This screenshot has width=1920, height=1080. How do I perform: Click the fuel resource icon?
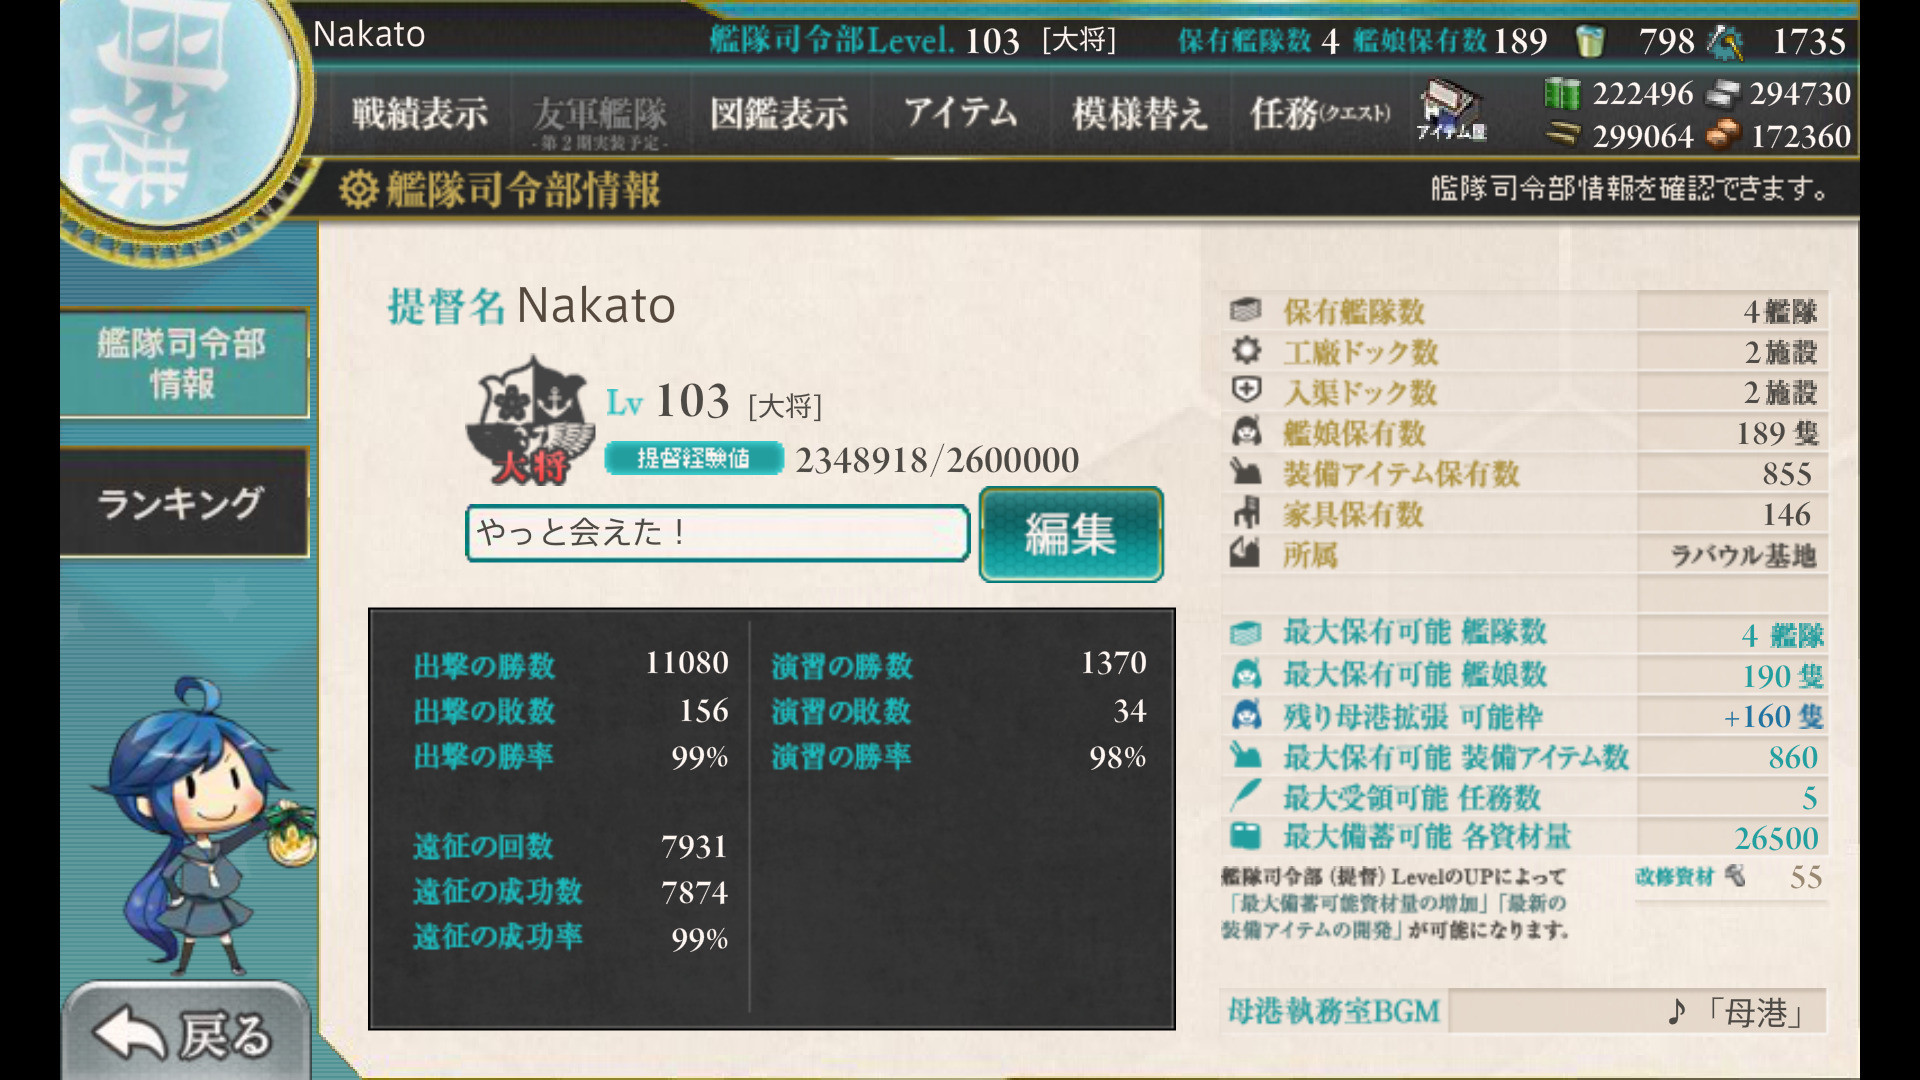(1562, 94)
